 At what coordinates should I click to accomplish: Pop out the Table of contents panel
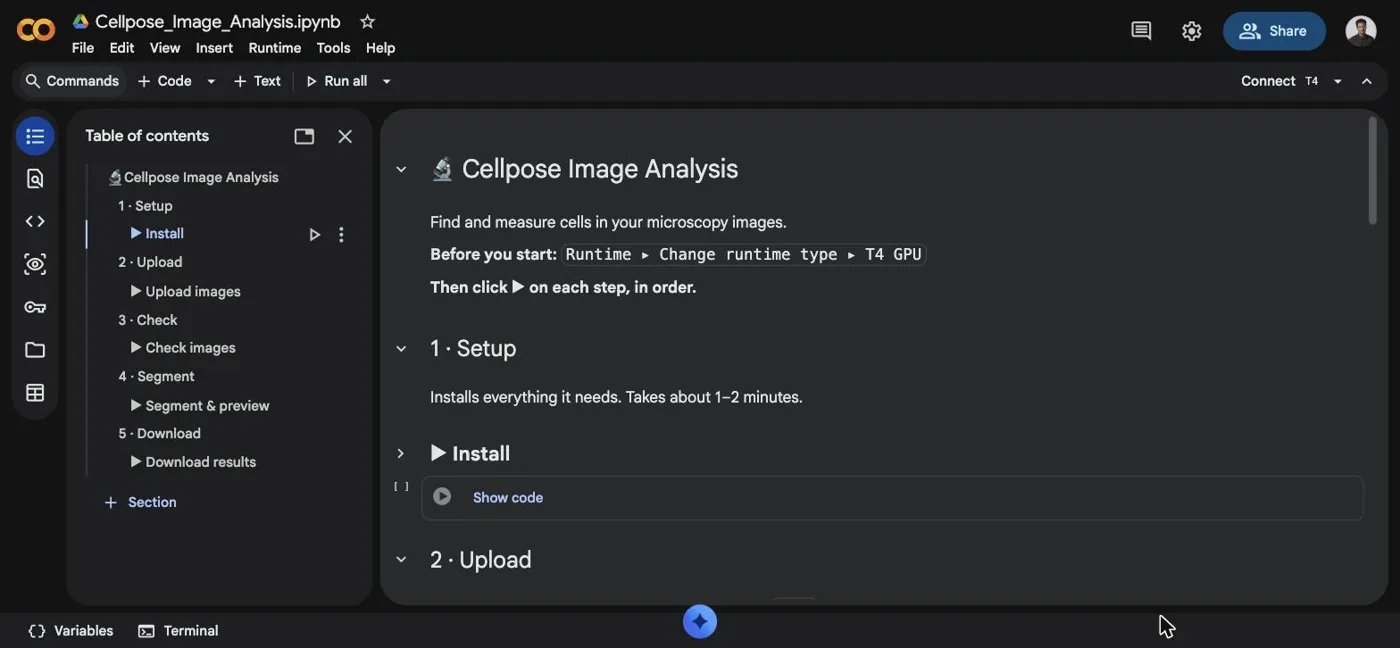coord(304,136)
